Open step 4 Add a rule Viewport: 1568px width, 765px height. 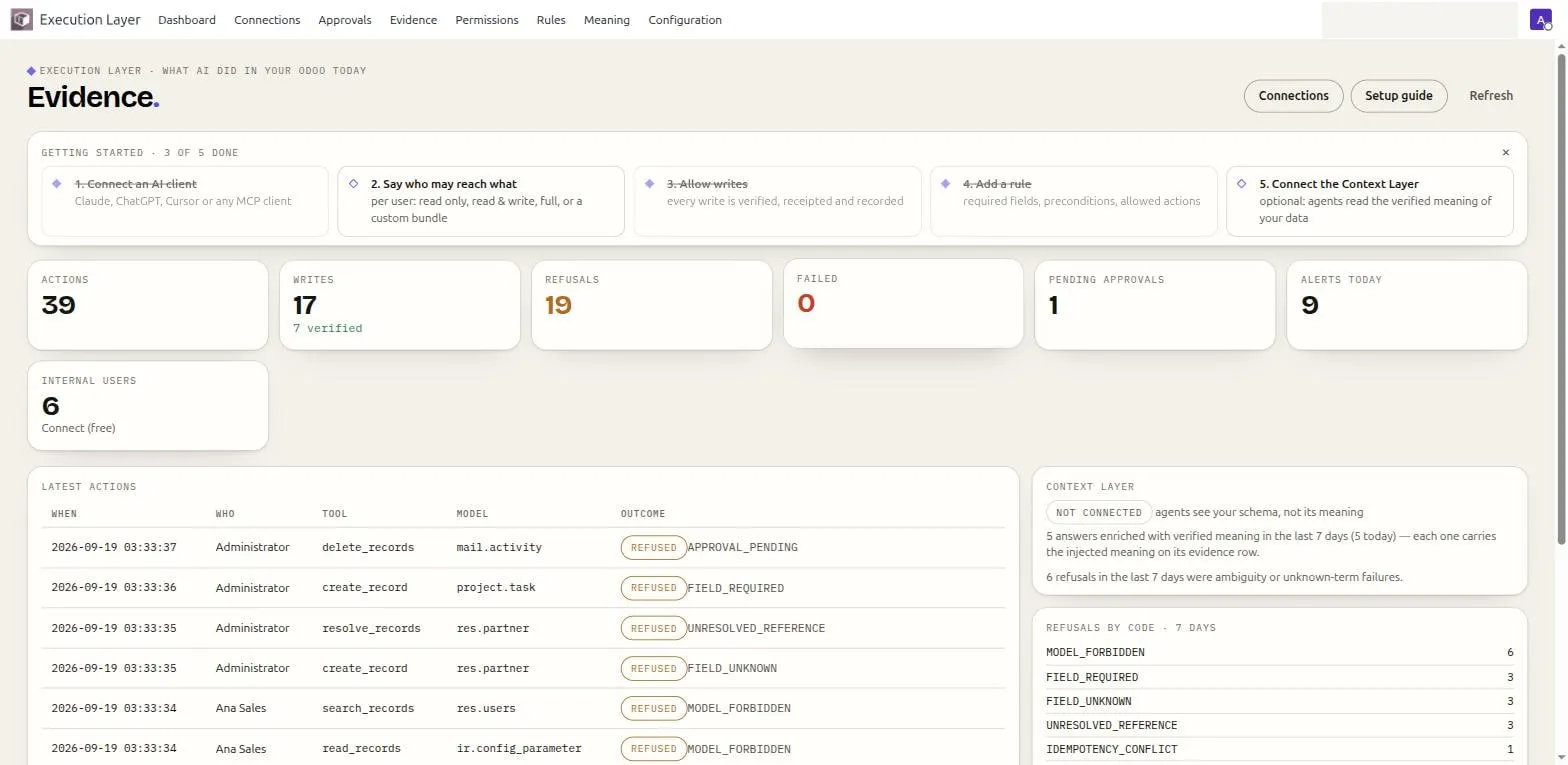tap(1073, 201)
